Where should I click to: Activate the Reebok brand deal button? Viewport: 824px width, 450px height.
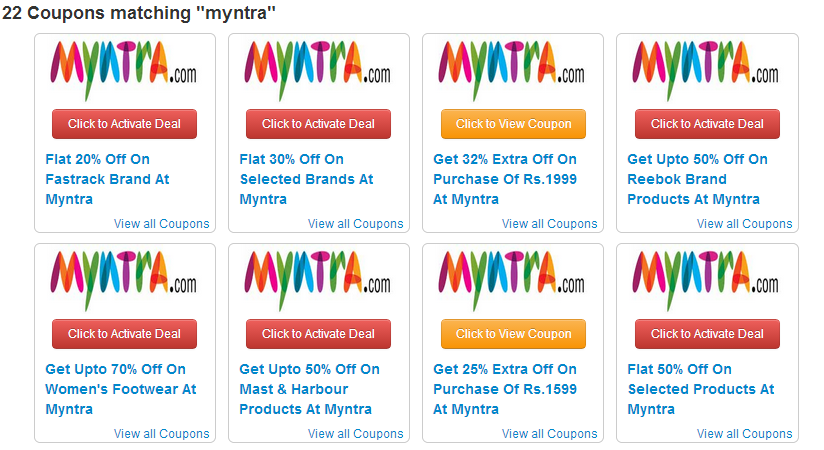click(x=707, y=124)
